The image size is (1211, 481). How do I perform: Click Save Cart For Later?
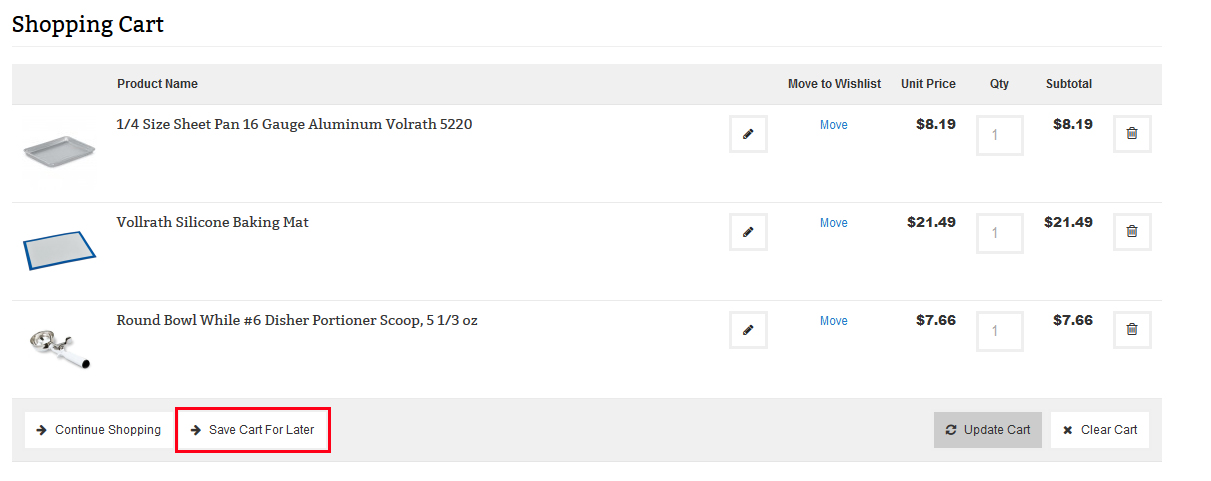click(x=253, y=430)
